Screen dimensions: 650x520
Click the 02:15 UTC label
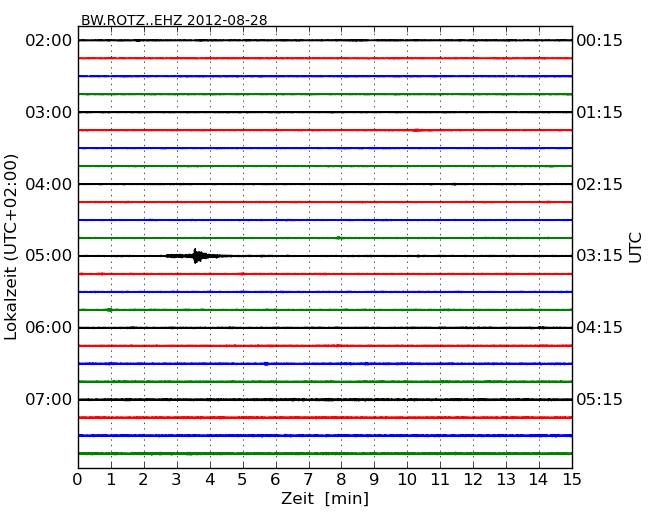(x=599, y=184)
